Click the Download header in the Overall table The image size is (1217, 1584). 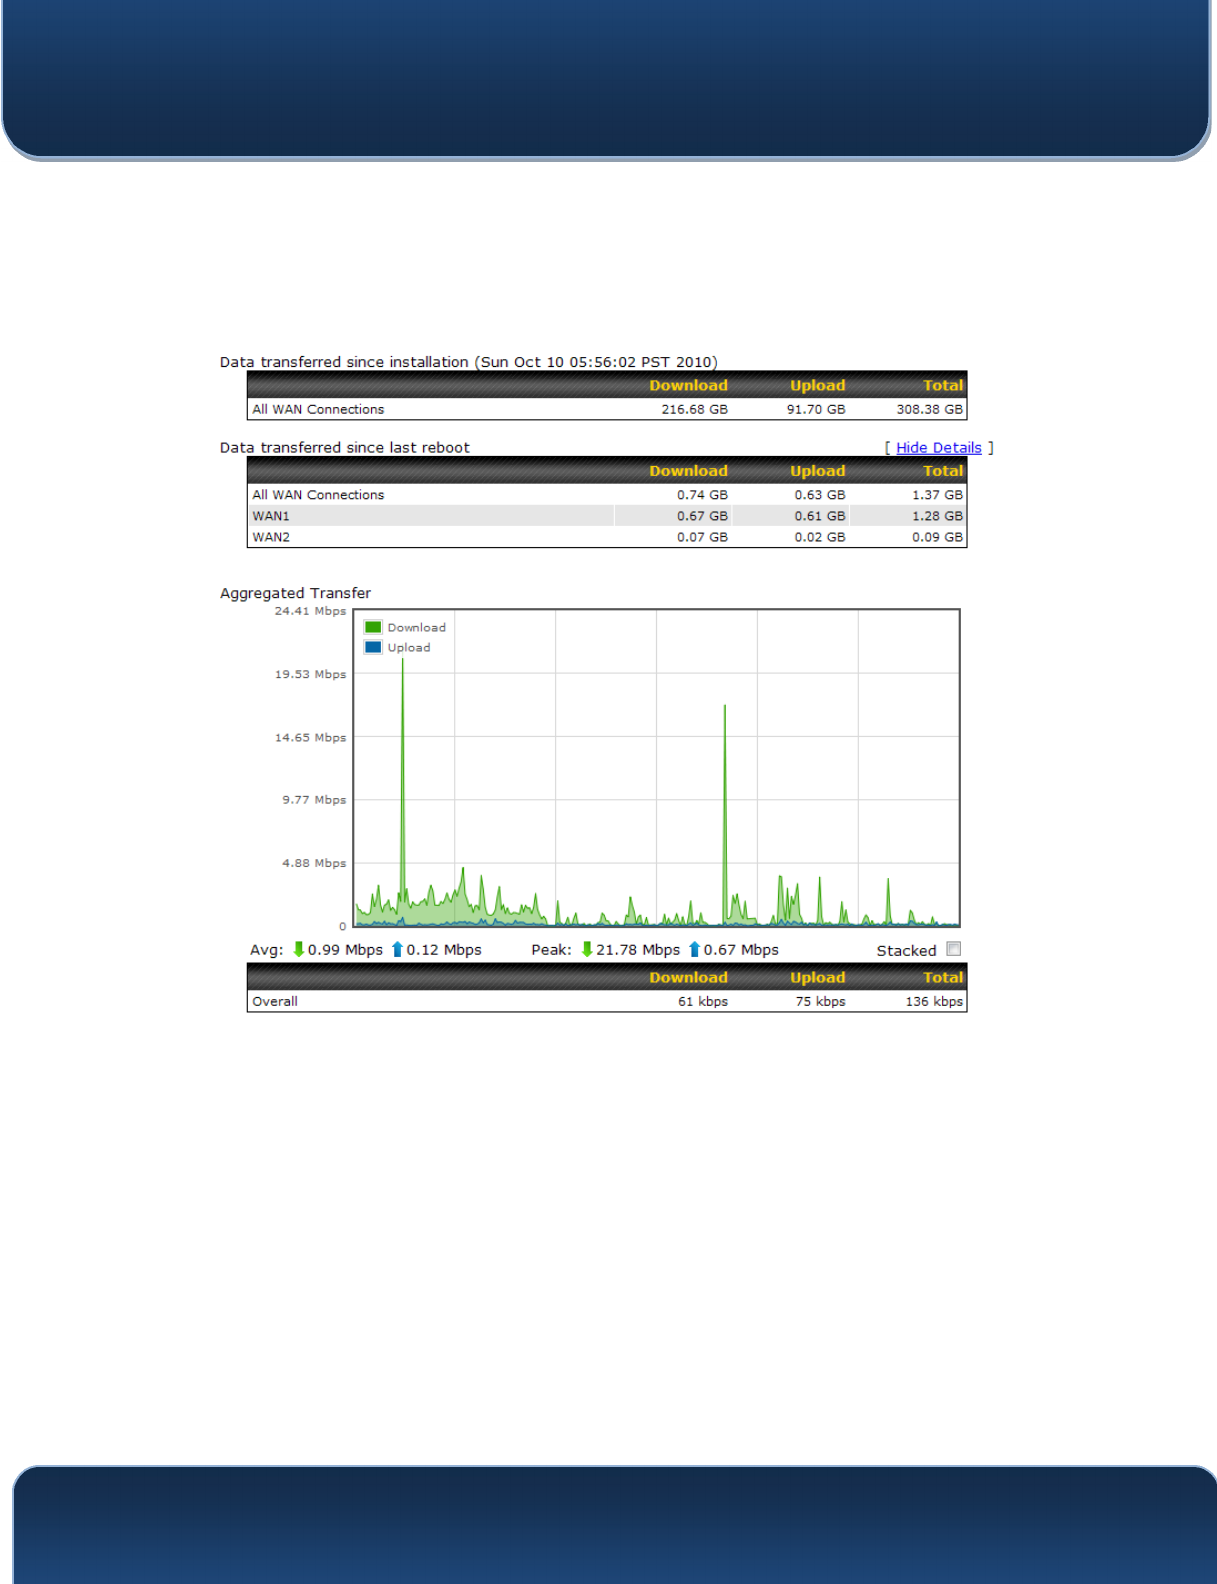pos(688,977)
